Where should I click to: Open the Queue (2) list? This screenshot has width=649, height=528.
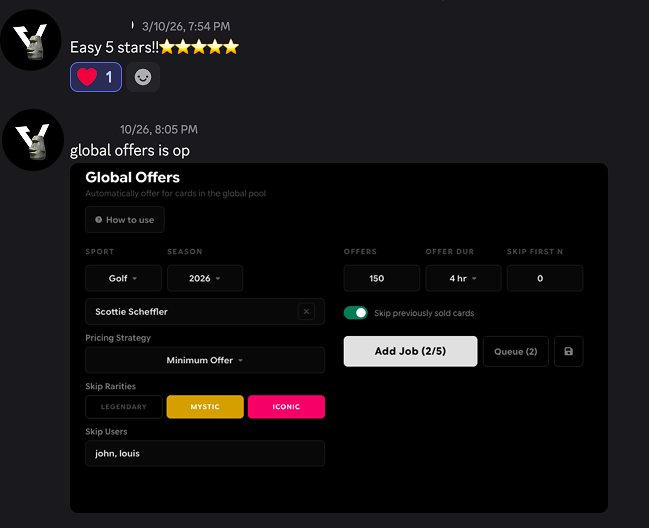[515, 351]
